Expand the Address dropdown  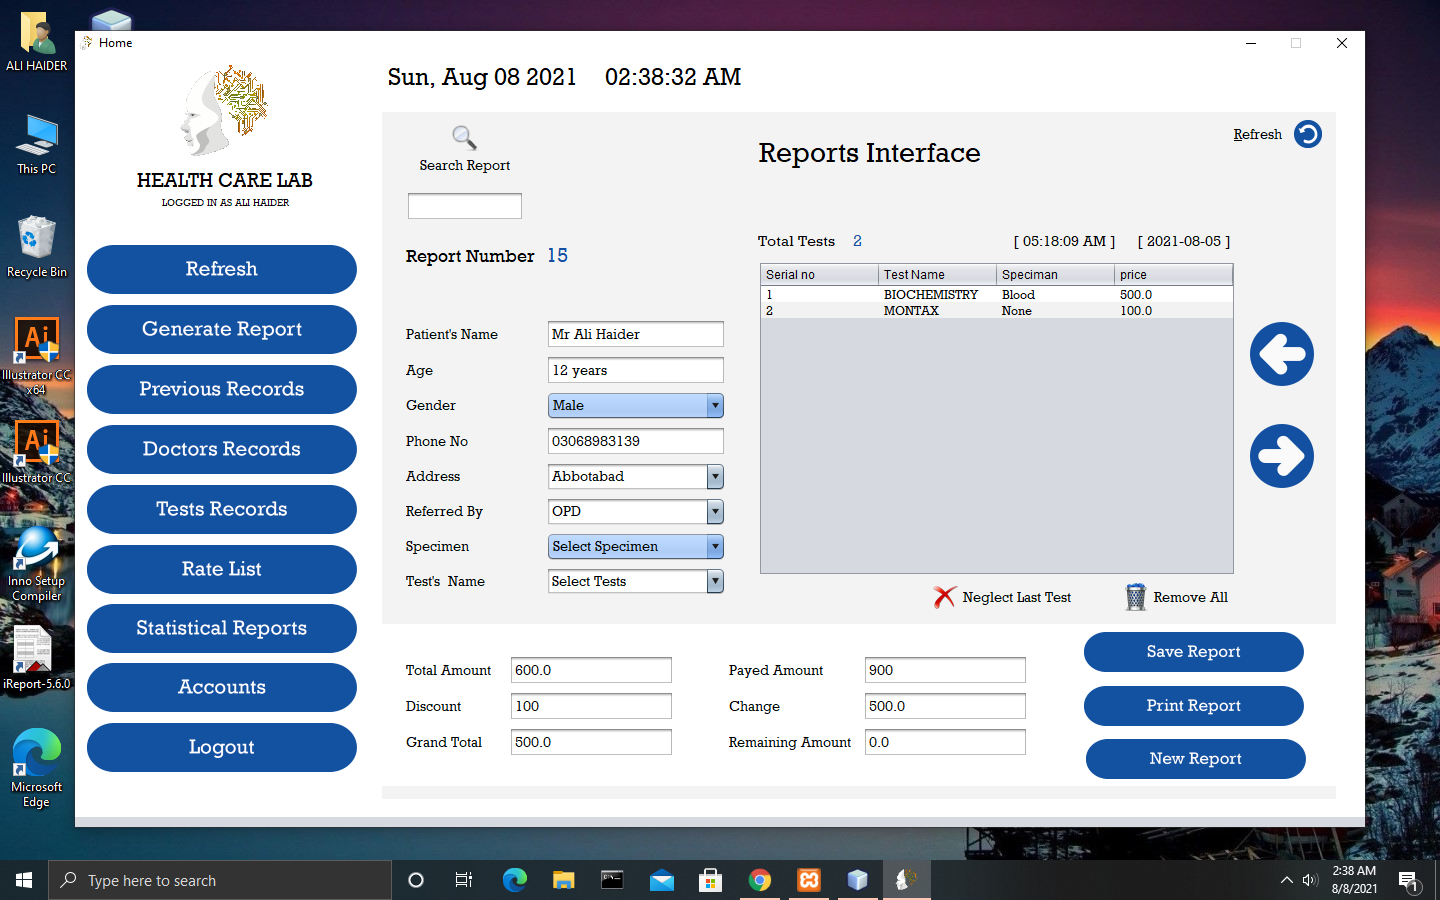[x=636, y=476]
